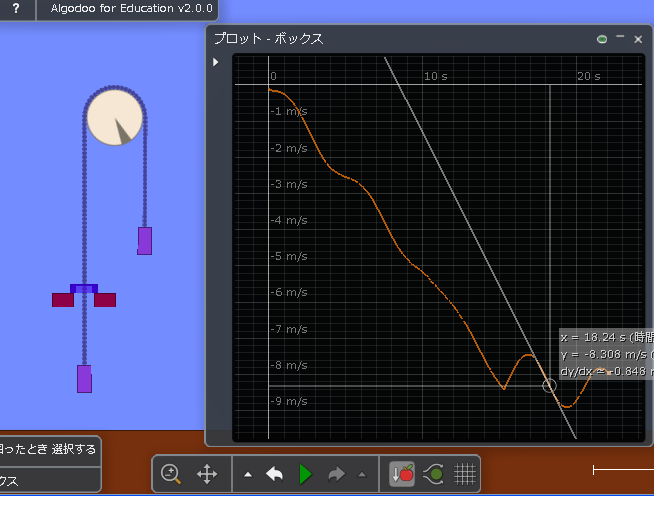Click the pulley wheel in the scene
654x505 pixels.
pyautogui.click(x=115, y=117)
